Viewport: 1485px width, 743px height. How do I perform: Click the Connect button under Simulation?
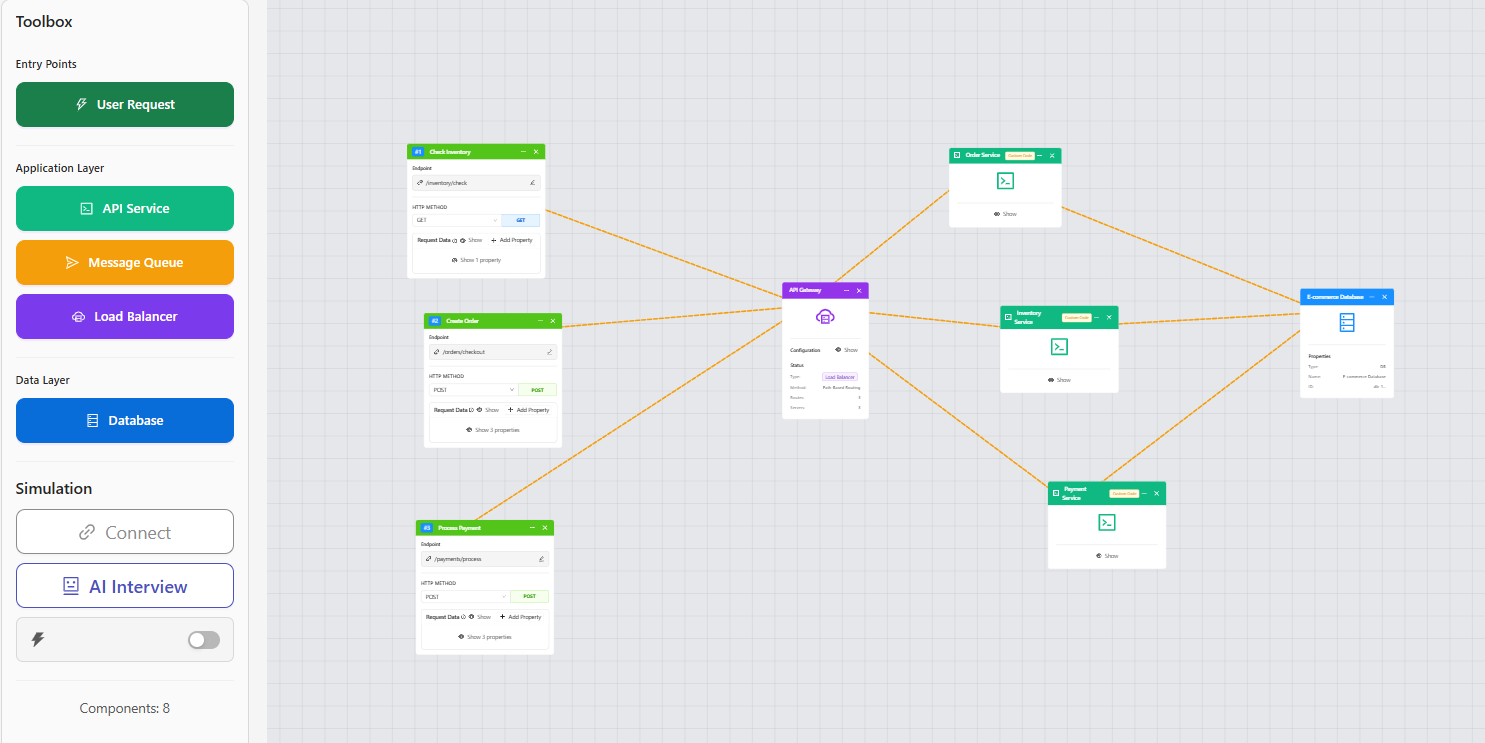point(125,532)
